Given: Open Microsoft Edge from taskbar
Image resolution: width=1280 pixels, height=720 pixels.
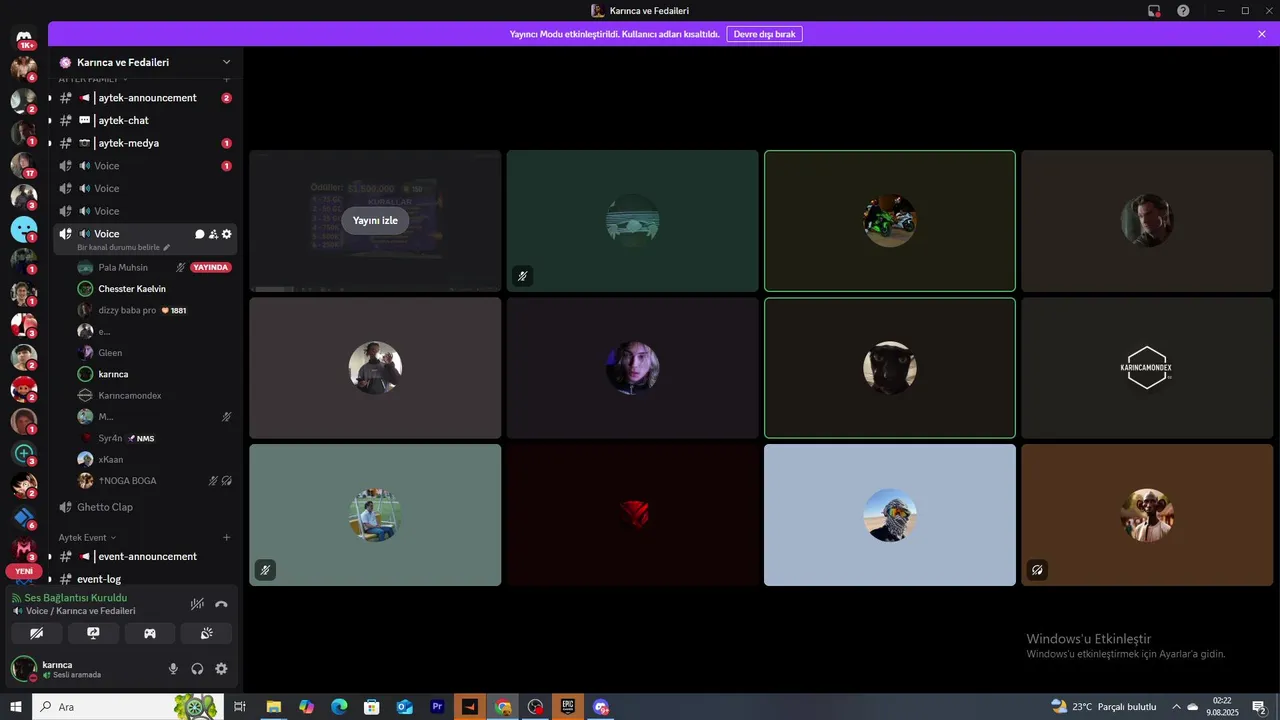Looking at the screenshot, I should coord(339,707).
